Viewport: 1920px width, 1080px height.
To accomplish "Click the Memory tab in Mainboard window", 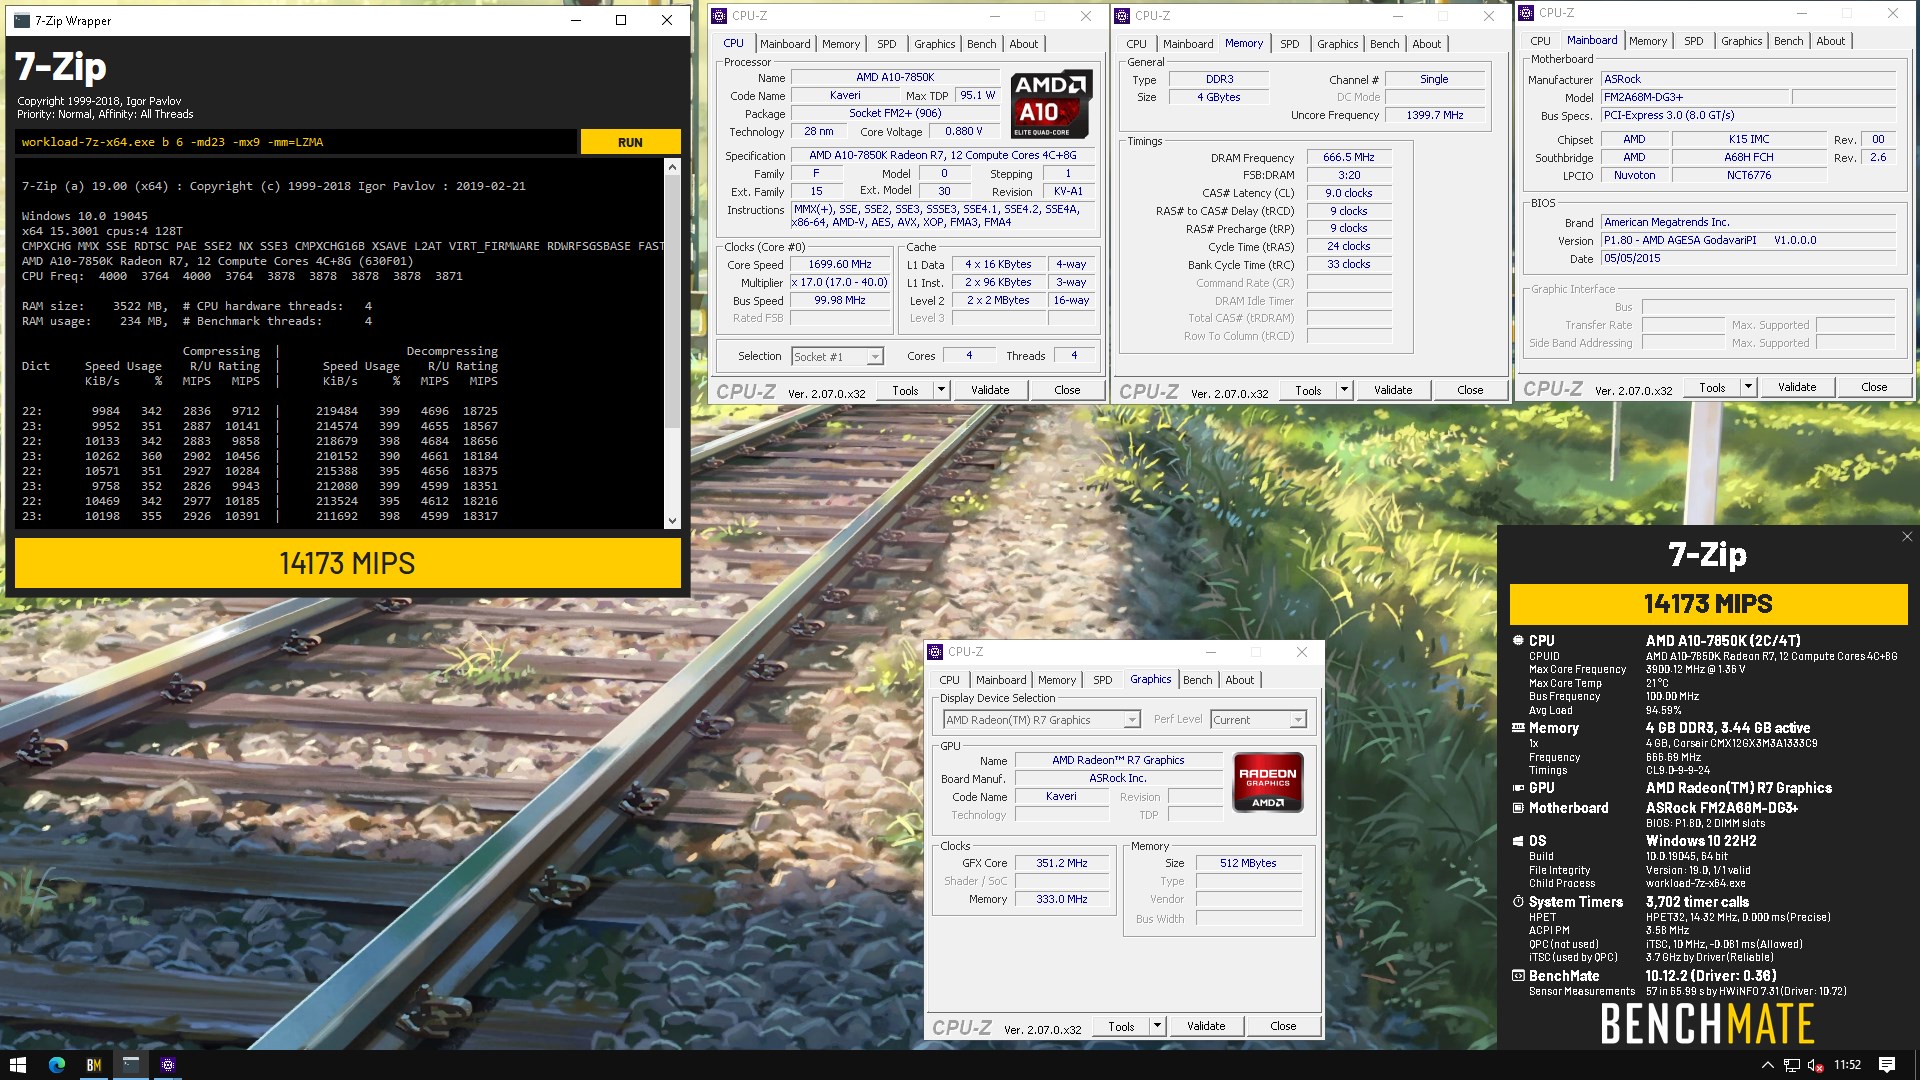I will point(1647,41).
